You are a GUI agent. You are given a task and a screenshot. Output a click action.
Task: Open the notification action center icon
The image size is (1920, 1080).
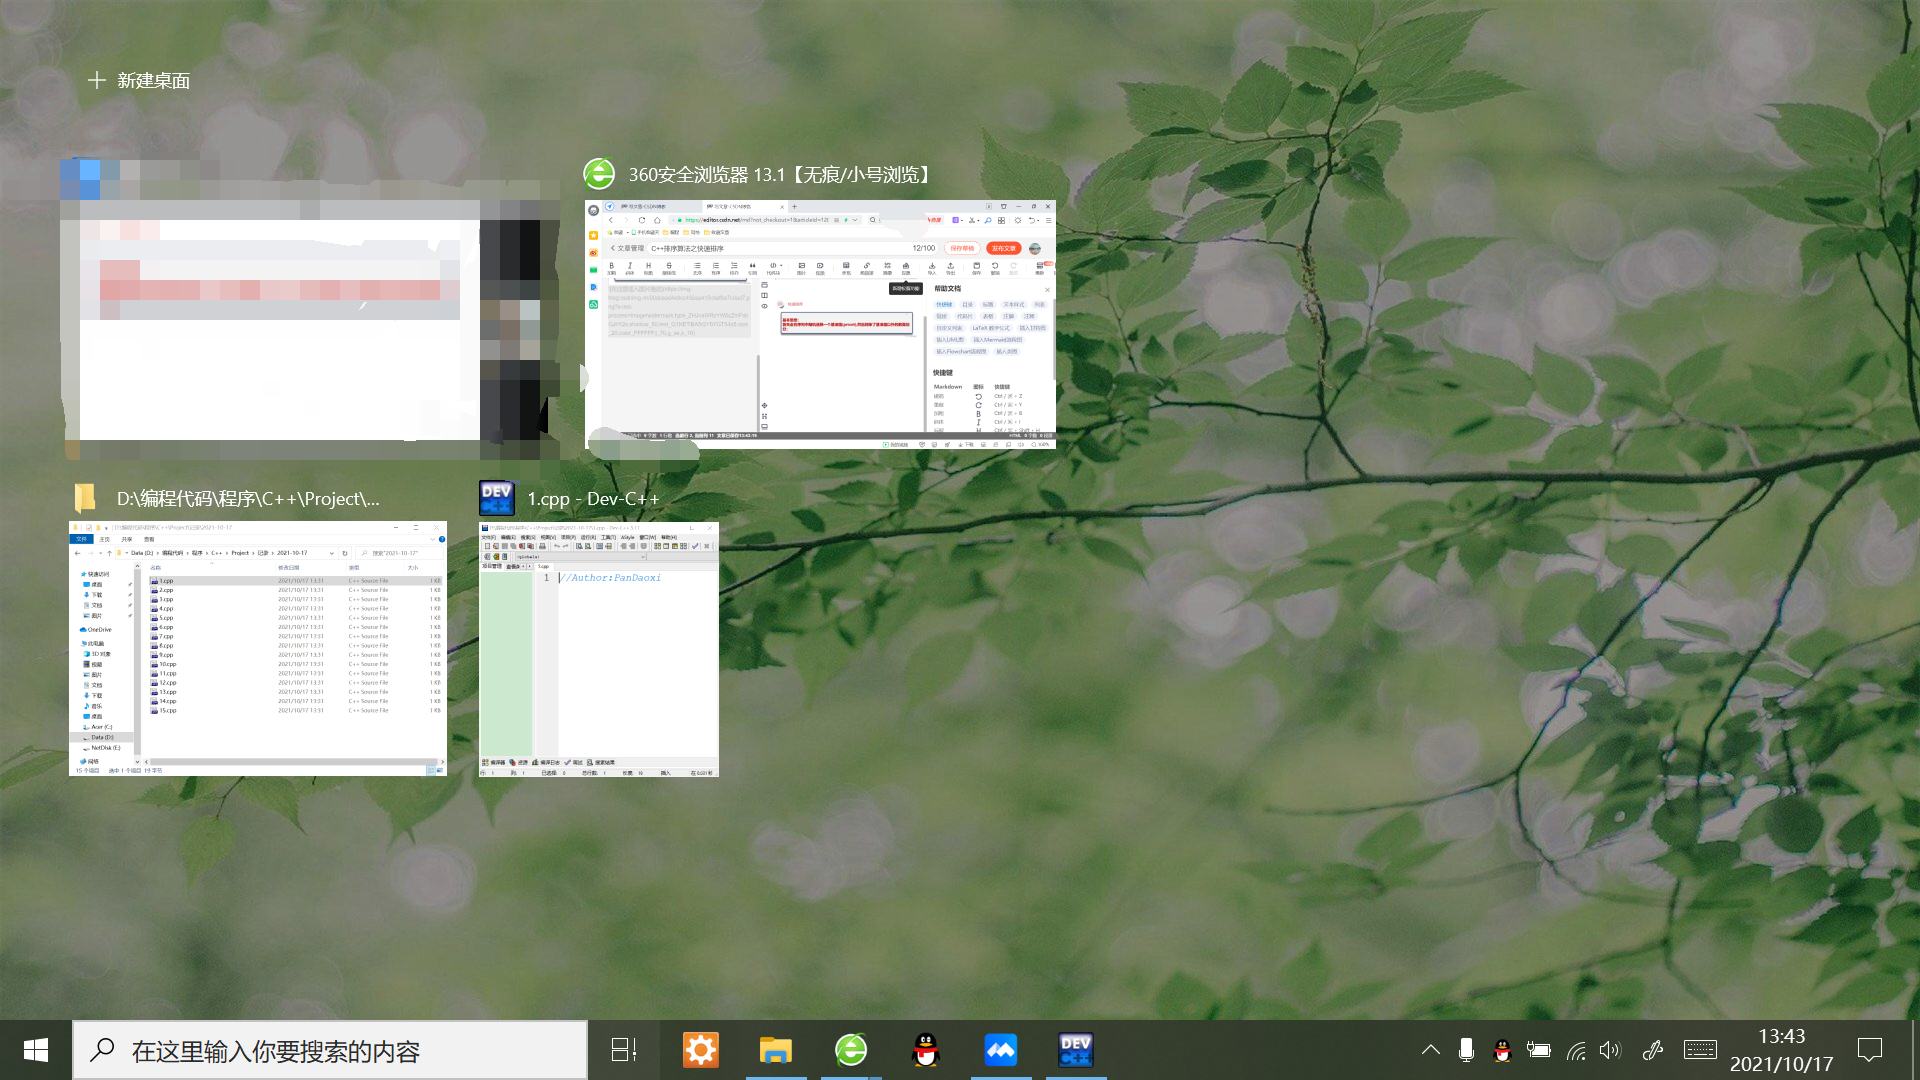click(1870, 1050)
